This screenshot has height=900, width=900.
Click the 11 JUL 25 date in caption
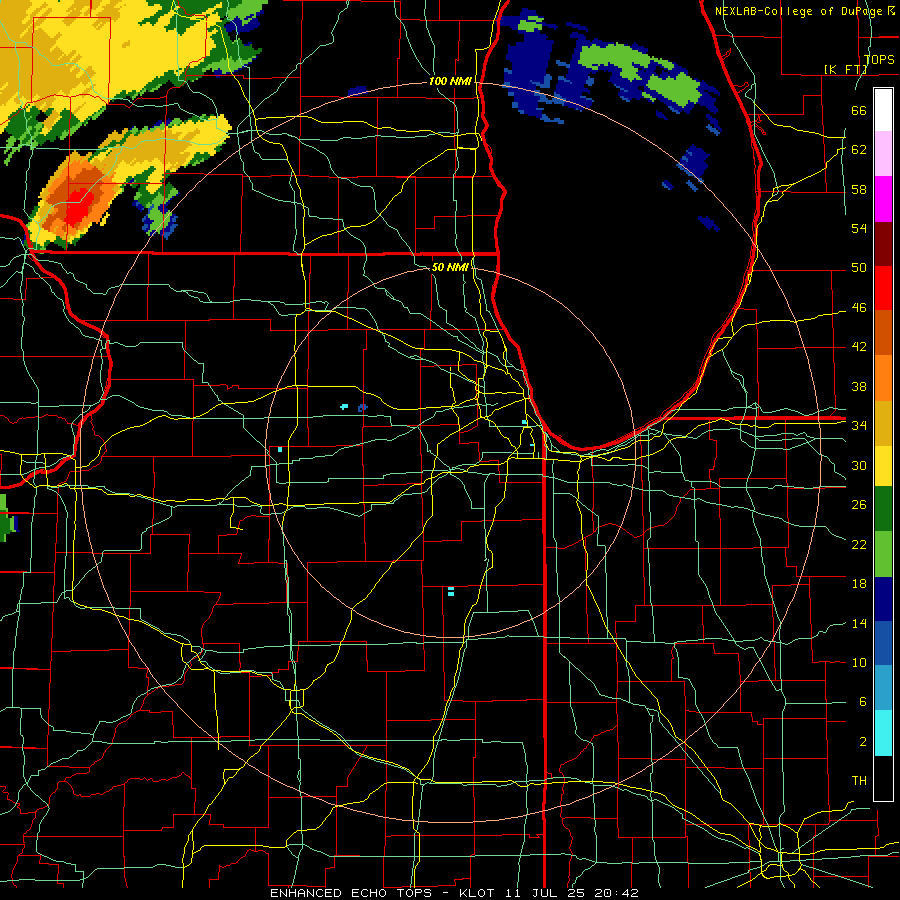545,893
